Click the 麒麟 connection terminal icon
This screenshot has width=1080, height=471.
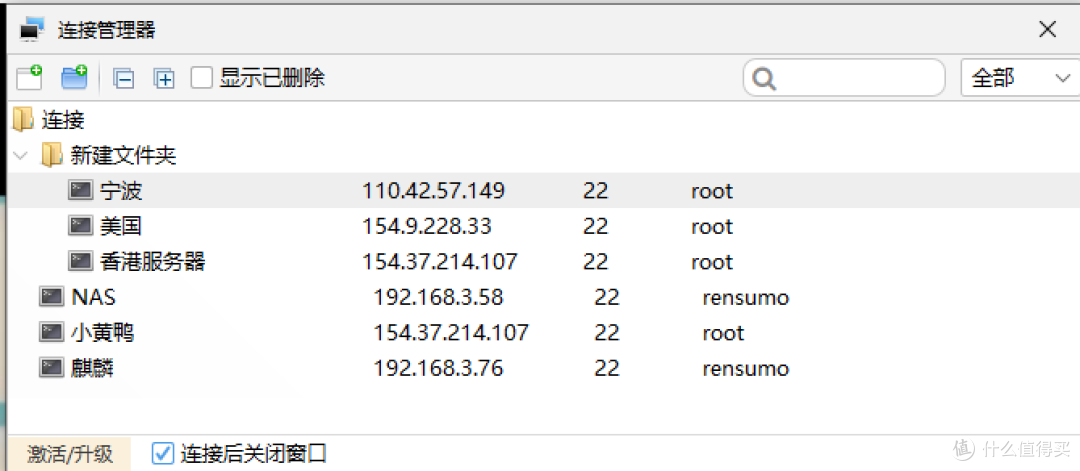[x=52, y=369]
